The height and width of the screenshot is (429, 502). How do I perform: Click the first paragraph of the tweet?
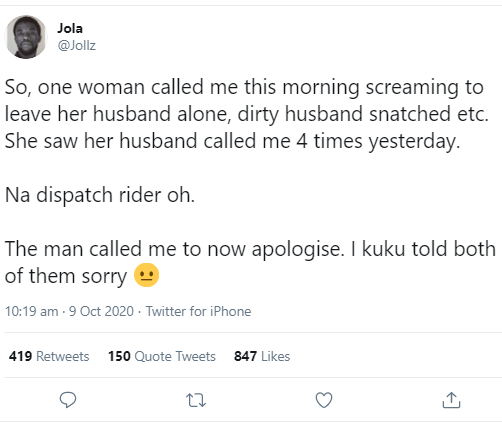click(x=247, y=115)
